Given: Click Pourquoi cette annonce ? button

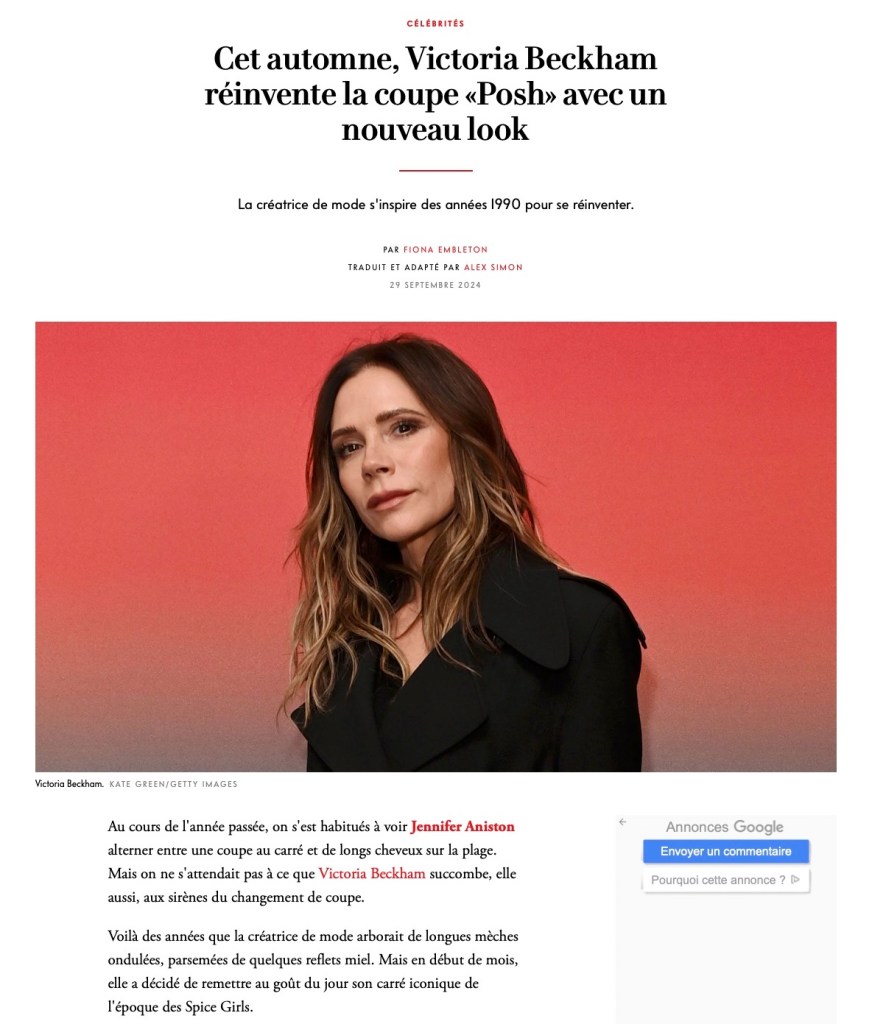Looking at the screenshot, I should [726, 880].
